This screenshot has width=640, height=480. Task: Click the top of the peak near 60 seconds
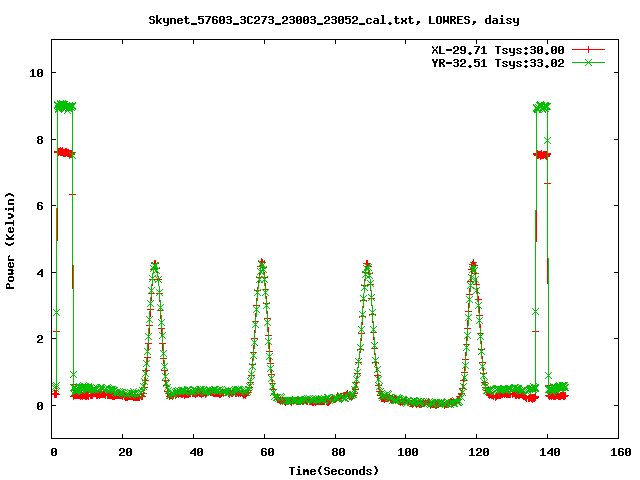click(x=262, y=263)
